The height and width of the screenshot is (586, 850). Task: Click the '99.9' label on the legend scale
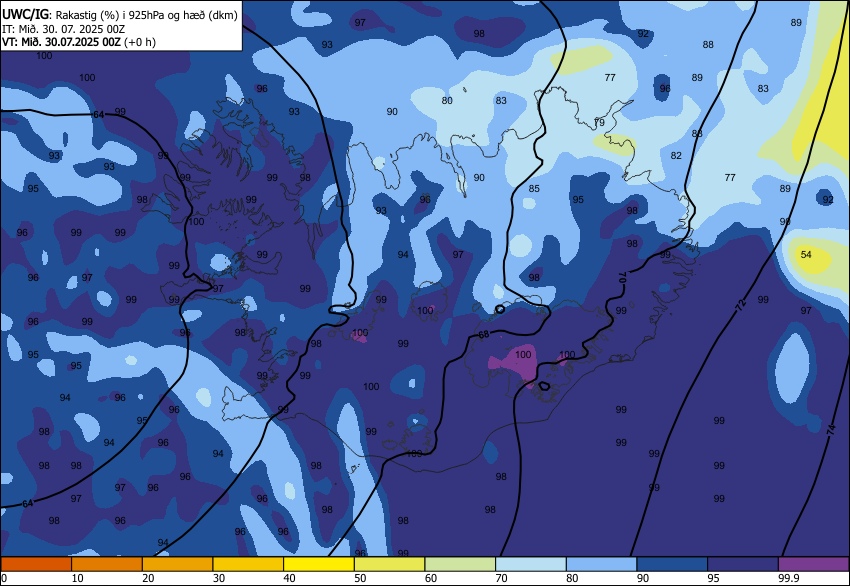789,578
